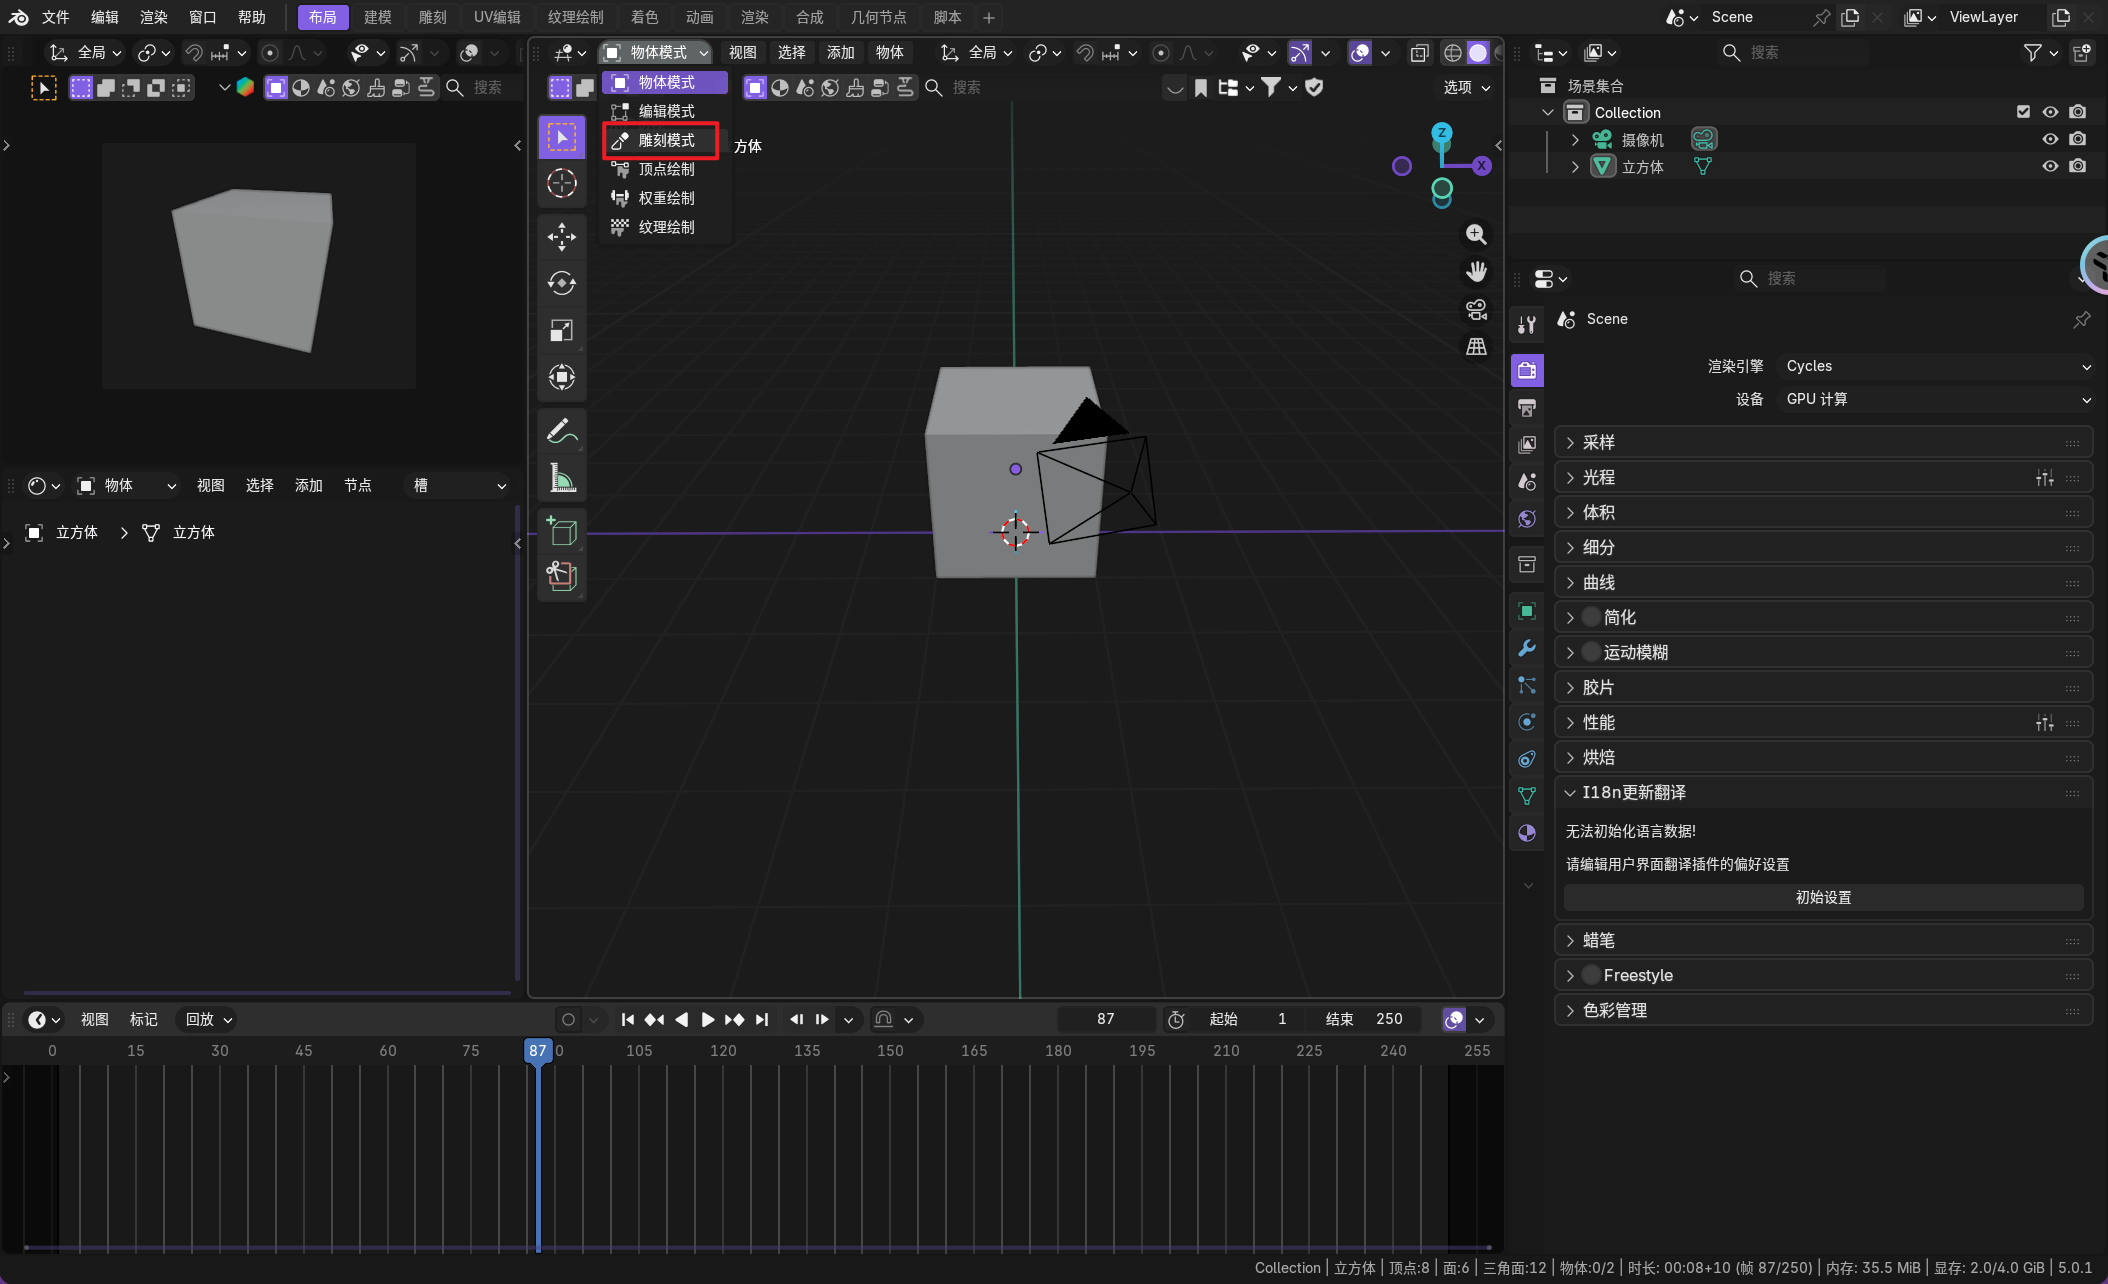Select the Rotate tool icon
The height and width of the screenshot is (1284, 2108).
[x=561, y=283]
